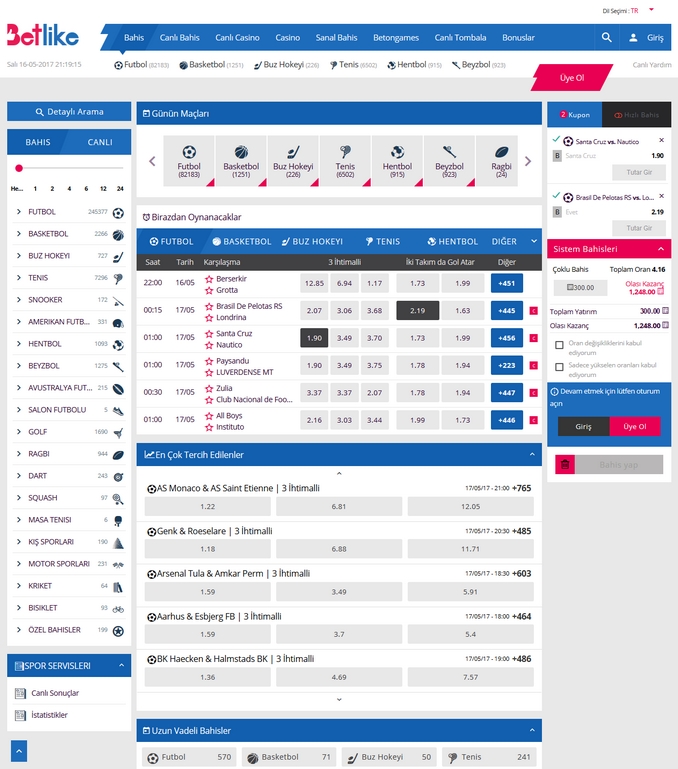Expand SNOOKER in the sidebar sports list
The width and height of the screenshot is (678, 769).
19,300
